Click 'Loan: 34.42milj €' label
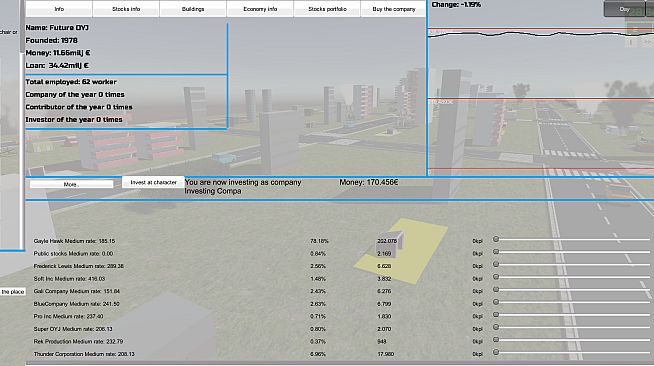654x366 pixels. pos(57,65)
